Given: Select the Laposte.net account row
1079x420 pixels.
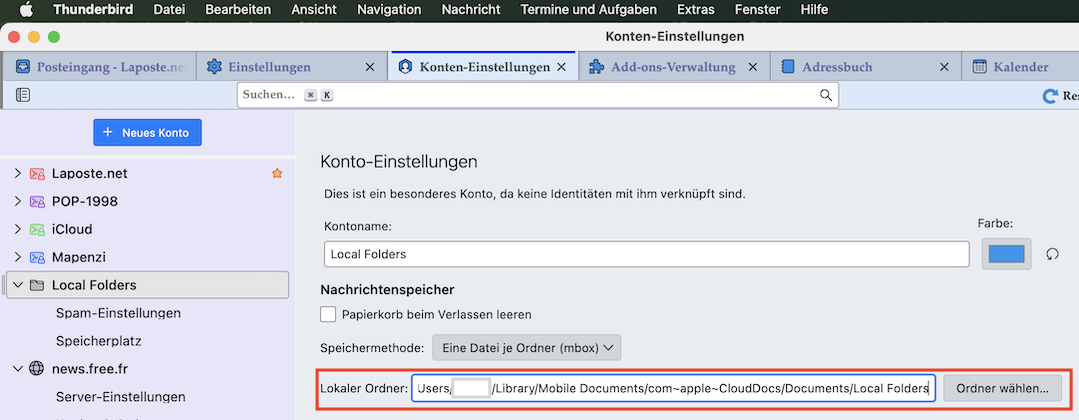Looking at the screenshot, I should [x=147, y=174].
